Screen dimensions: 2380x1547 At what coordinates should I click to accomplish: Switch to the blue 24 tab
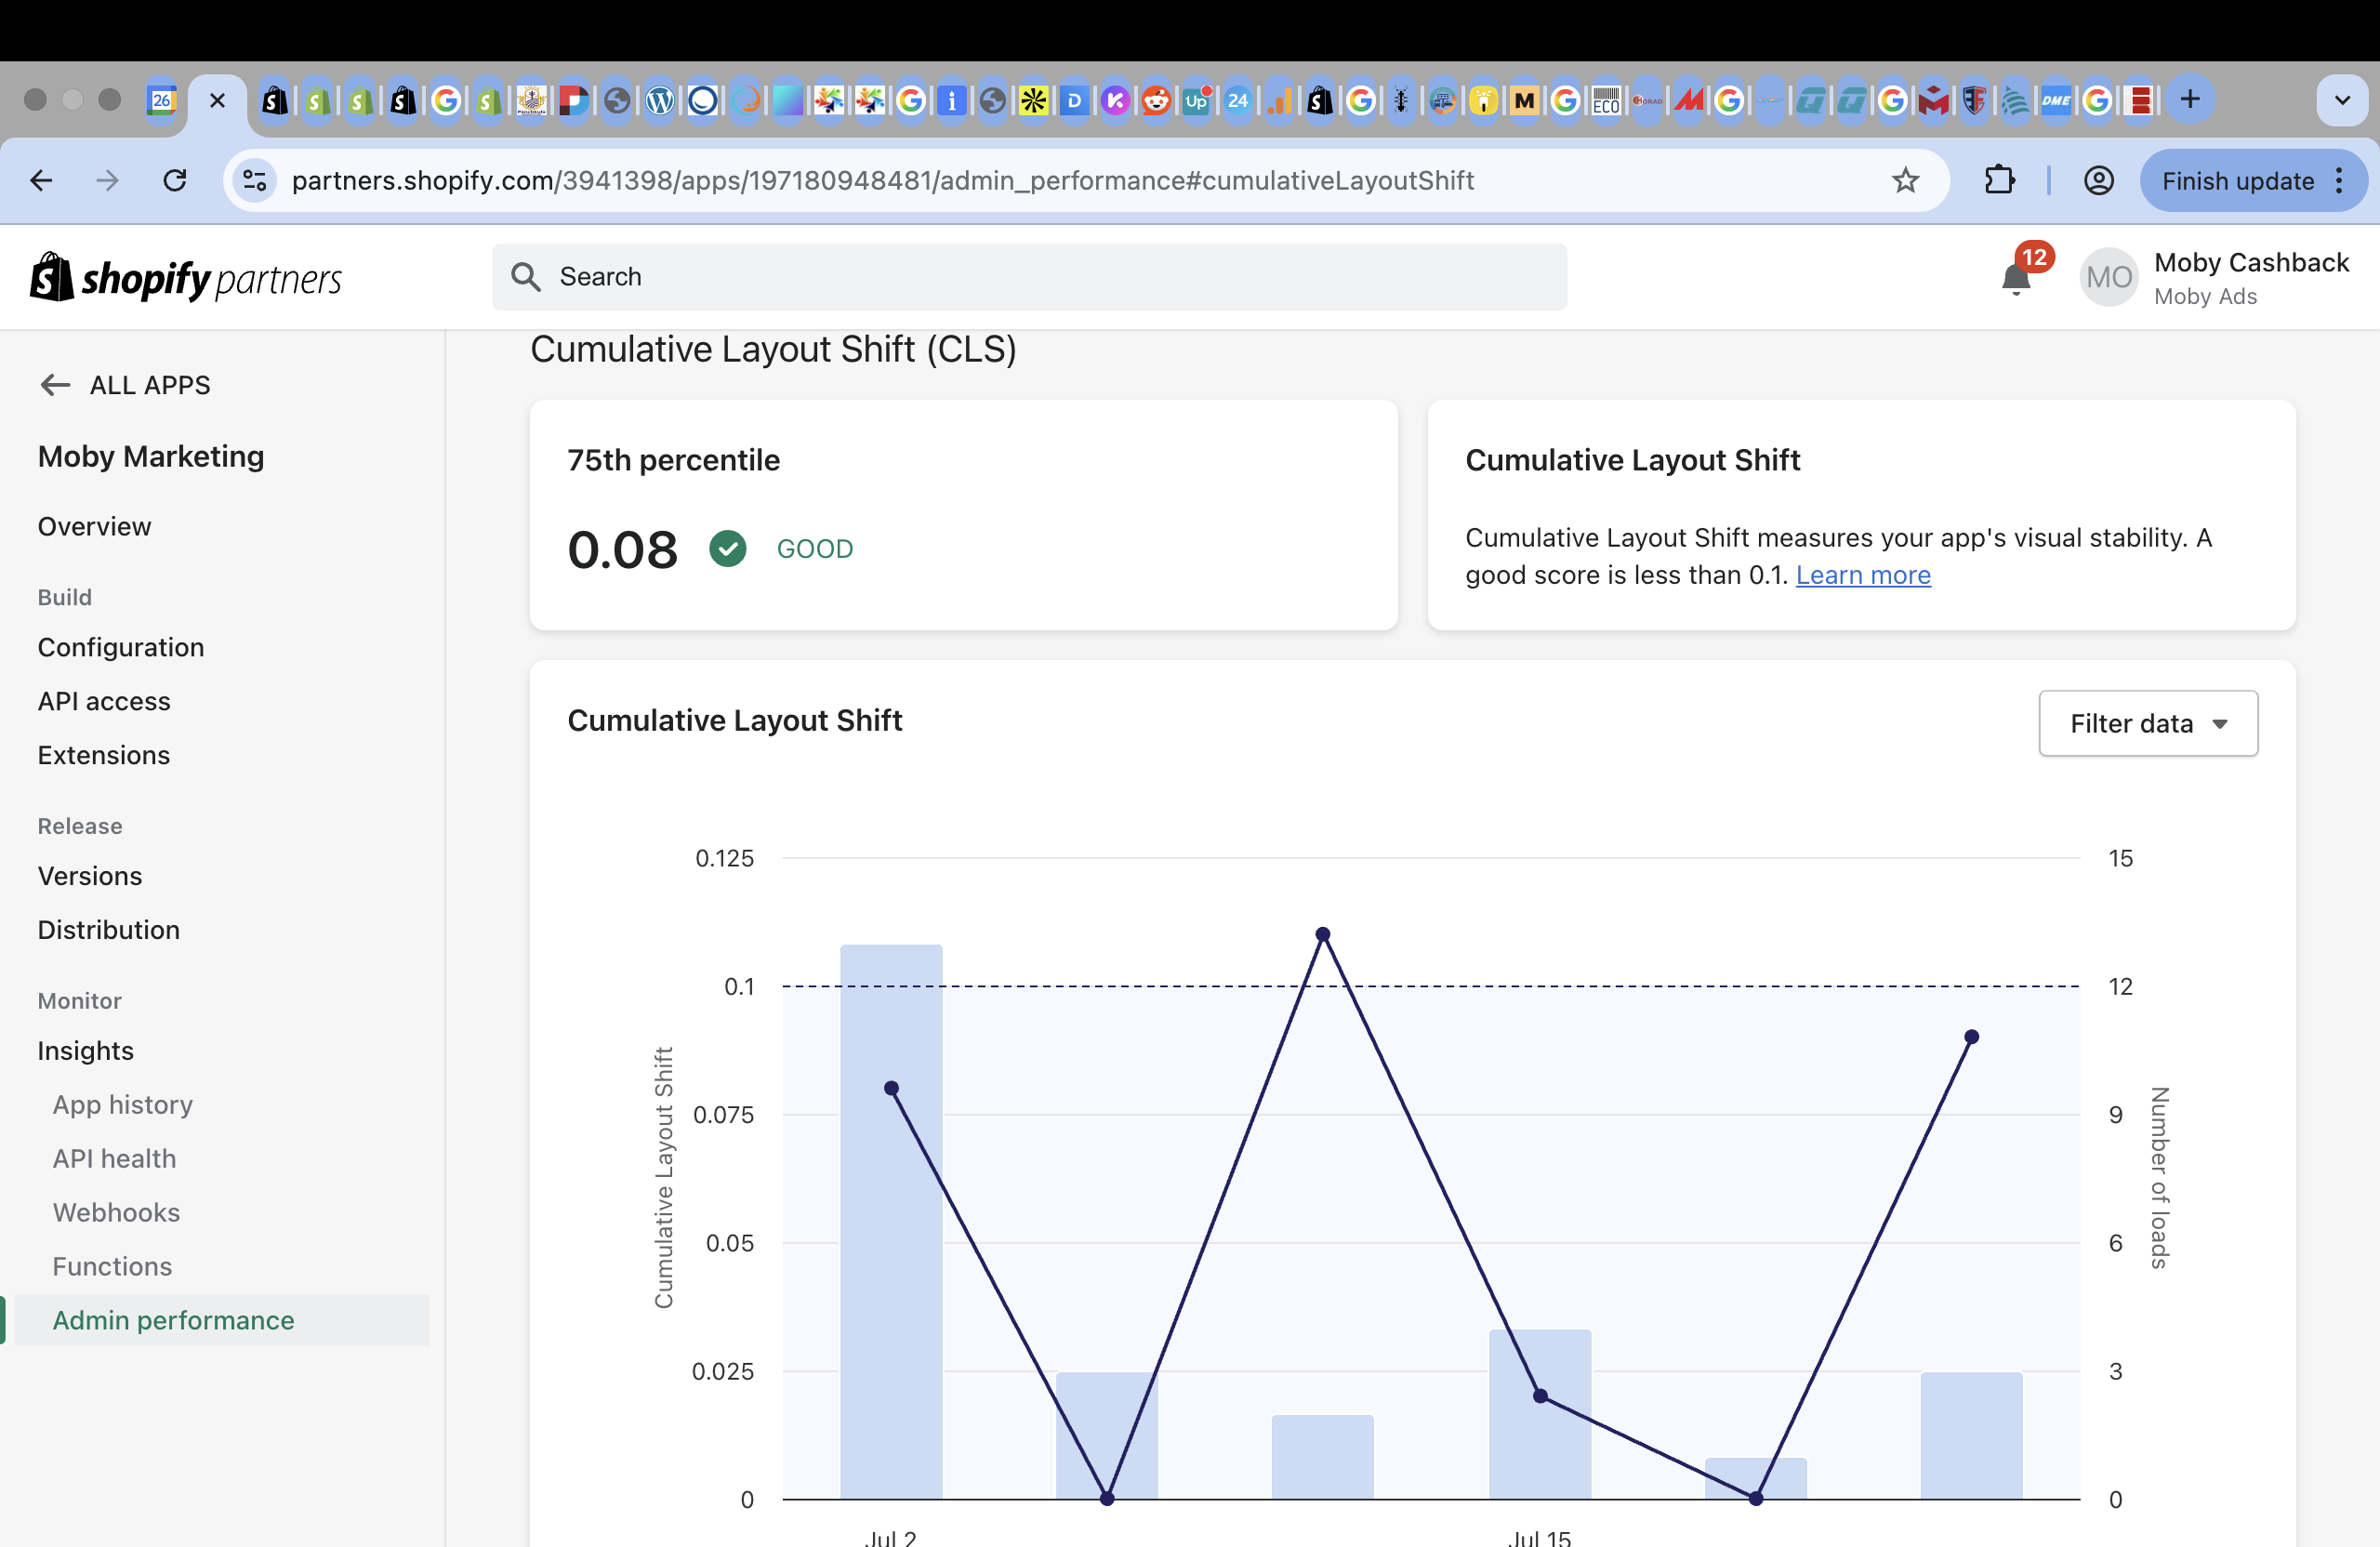(1238, 100)
